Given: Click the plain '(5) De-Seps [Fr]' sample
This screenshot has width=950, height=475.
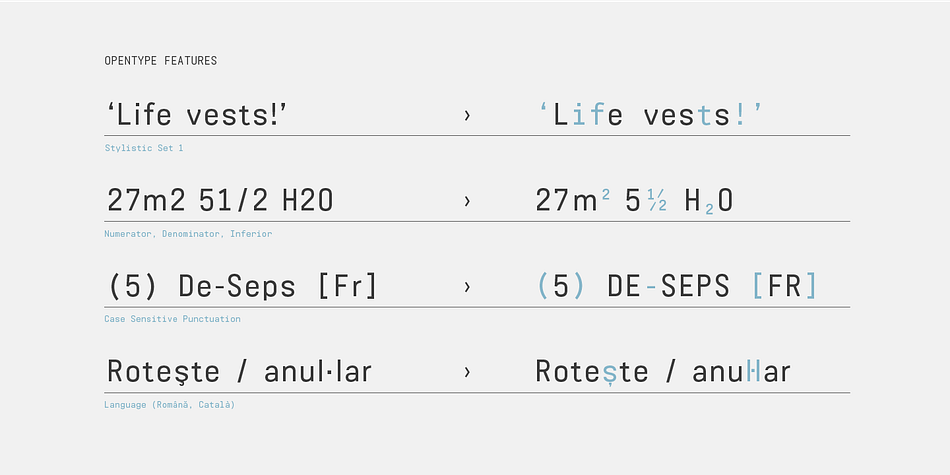Looking at the screenshot, I should (x=242, y=286).
